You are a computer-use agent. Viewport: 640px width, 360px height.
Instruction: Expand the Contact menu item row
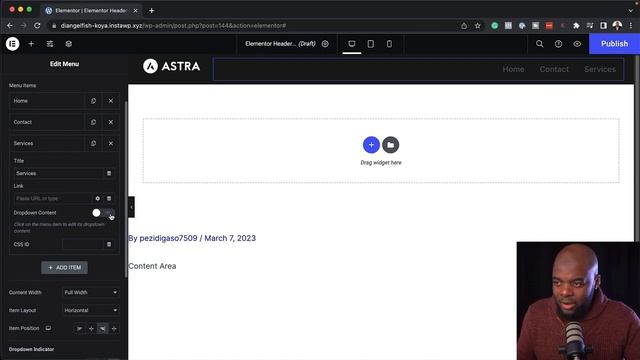[47, 122]
